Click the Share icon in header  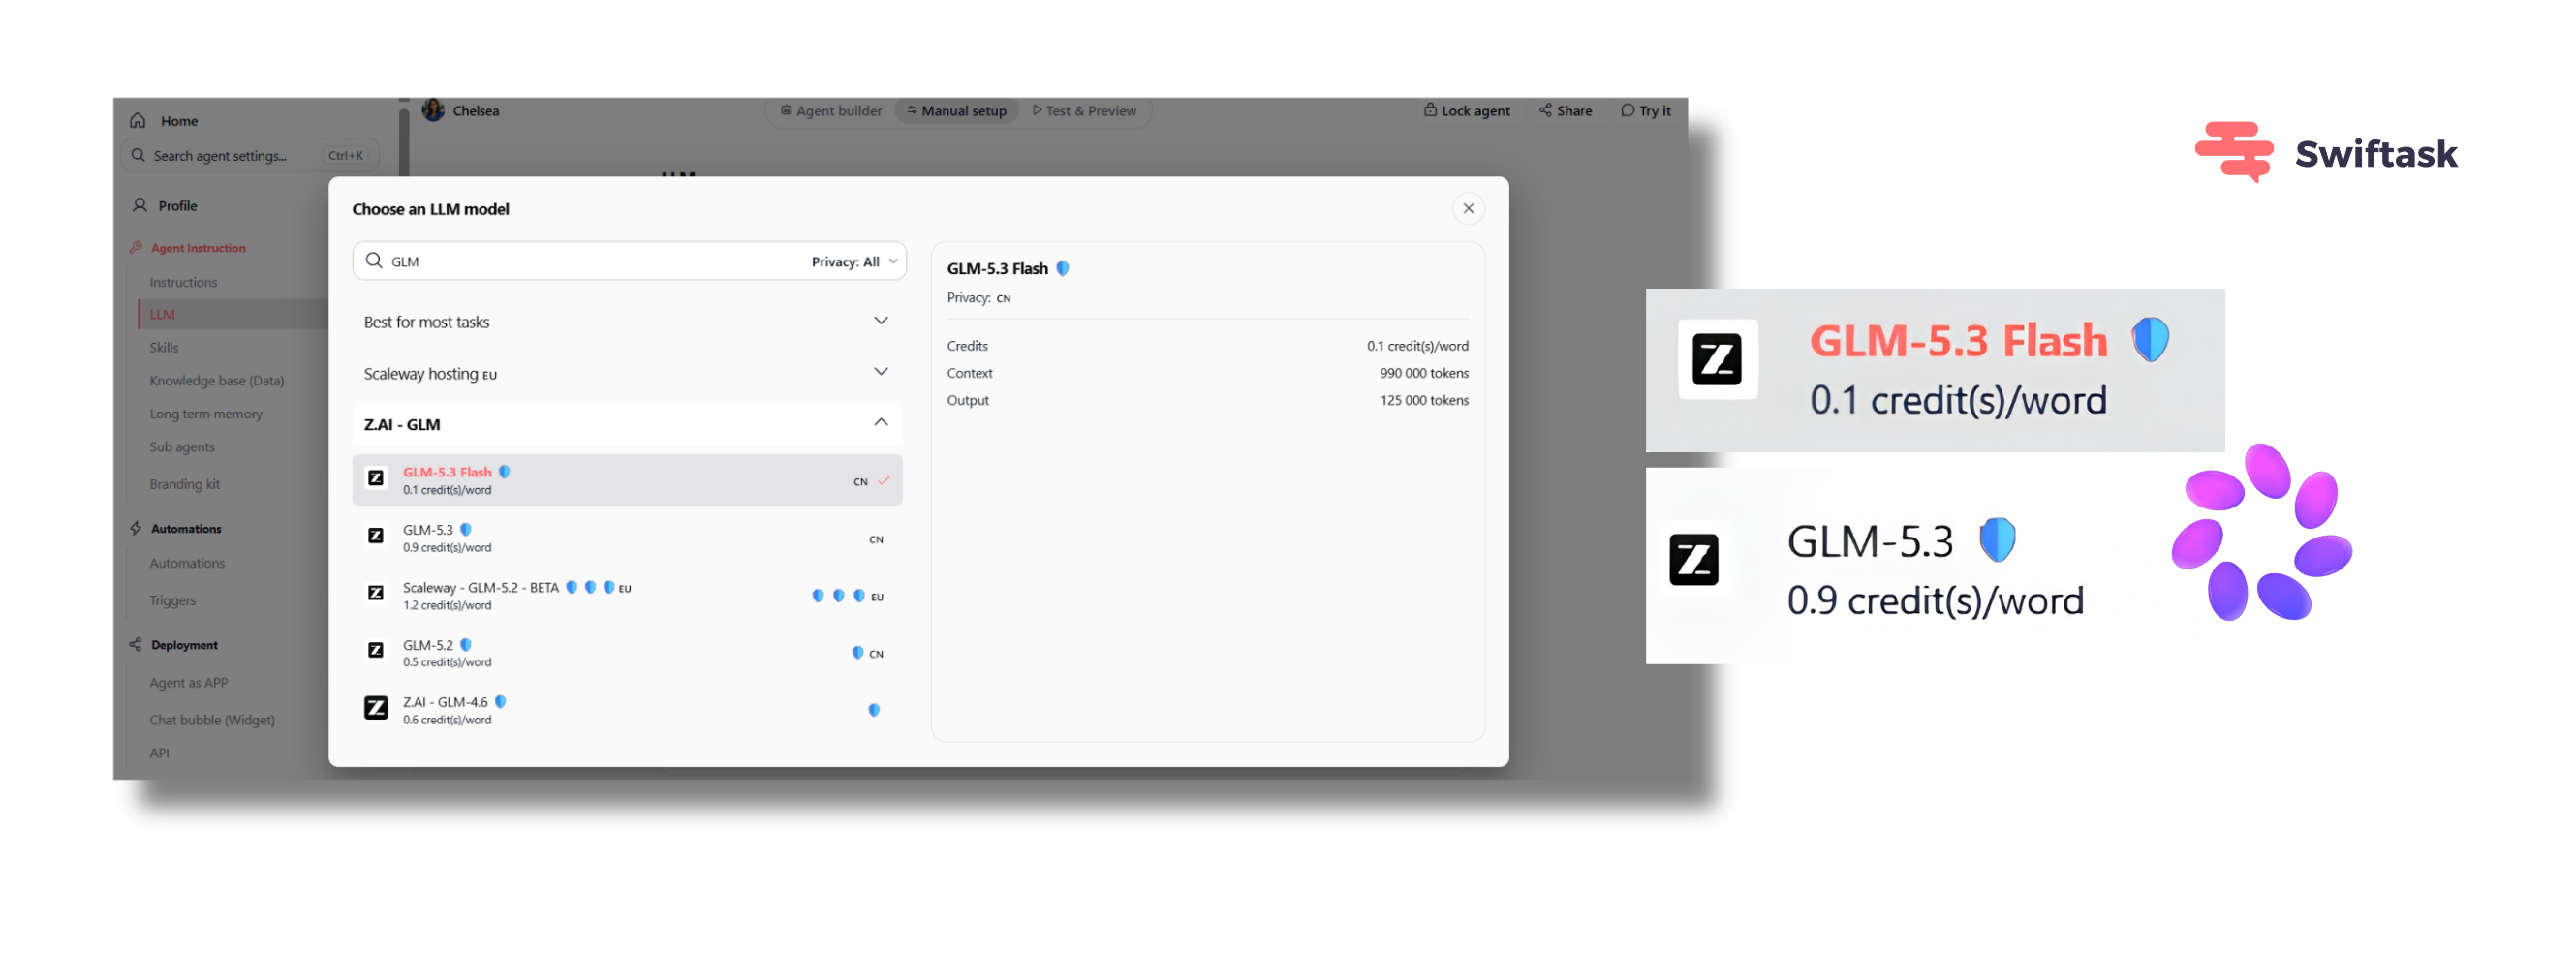(x=1545, y=110)
